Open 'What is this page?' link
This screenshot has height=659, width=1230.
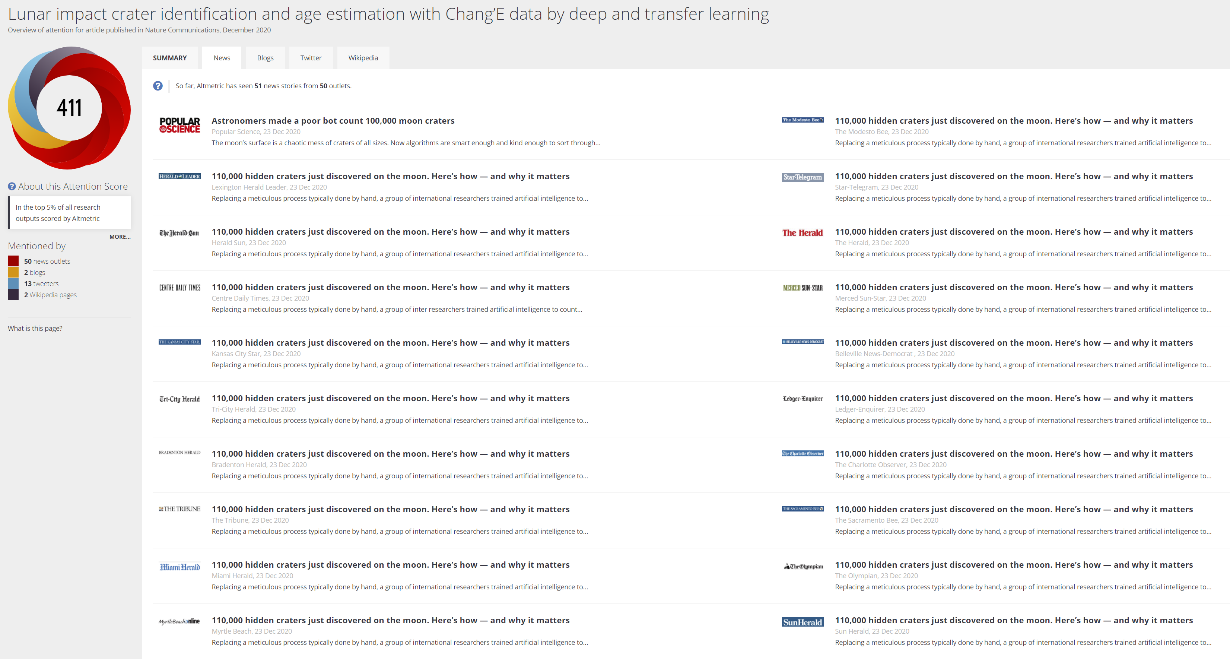tap(35, 329)
